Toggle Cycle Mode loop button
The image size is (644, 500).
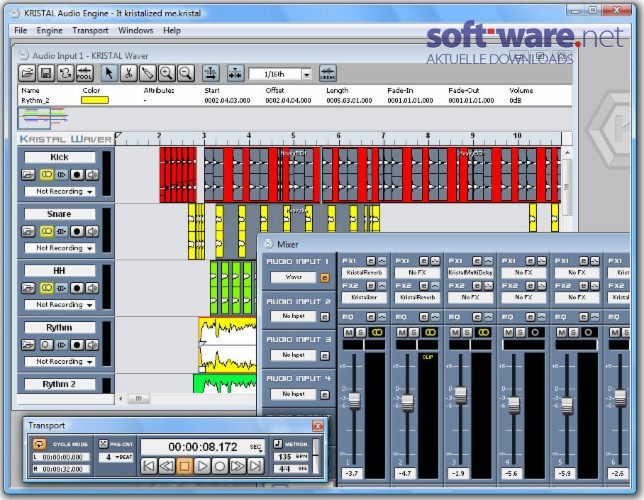coord(39,444)
